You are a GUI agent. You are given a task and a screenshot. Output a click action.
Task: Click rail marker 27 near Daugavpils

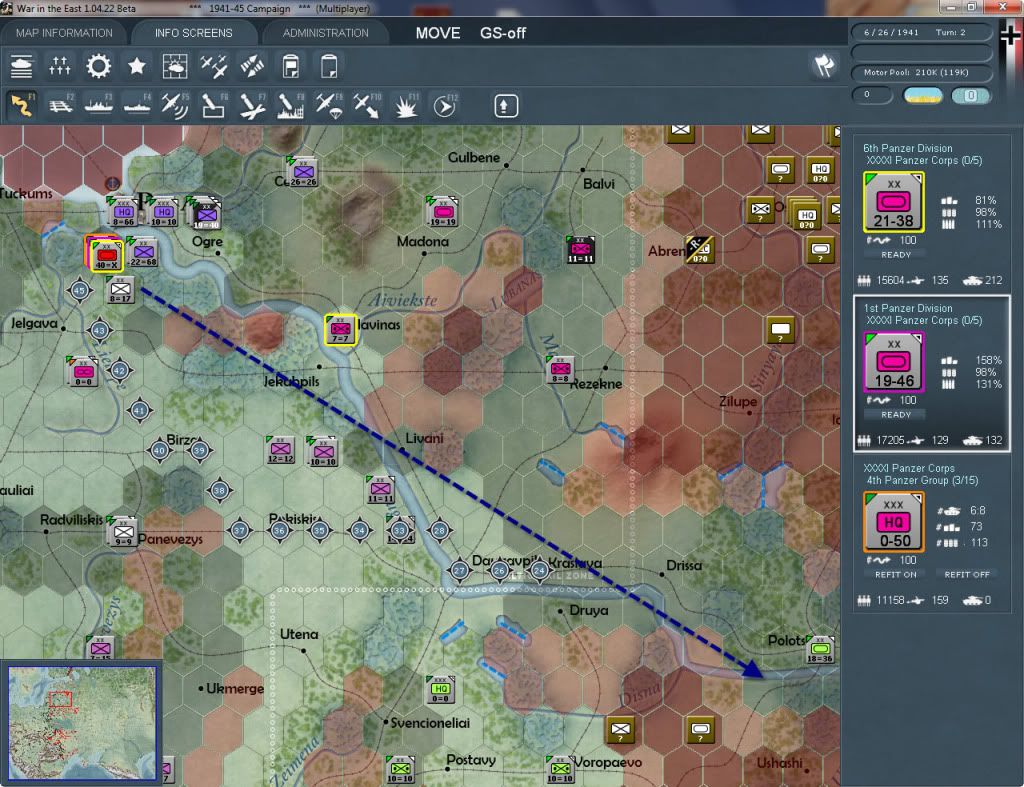pos(459,570)
